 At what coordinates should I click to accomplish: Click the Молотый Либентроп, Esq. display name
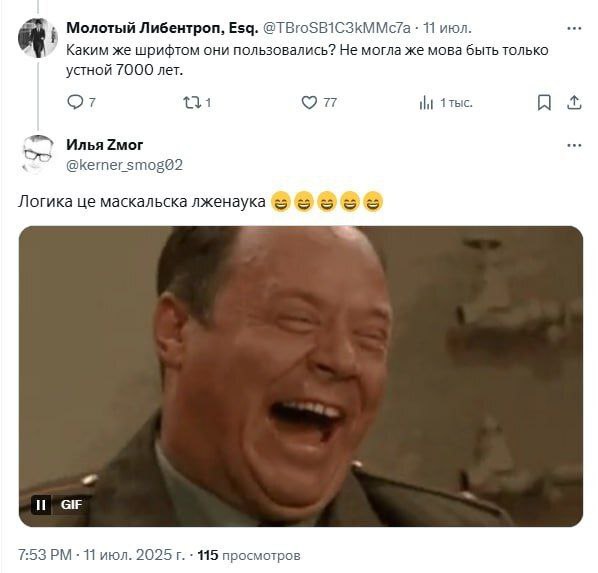(162, 28)
